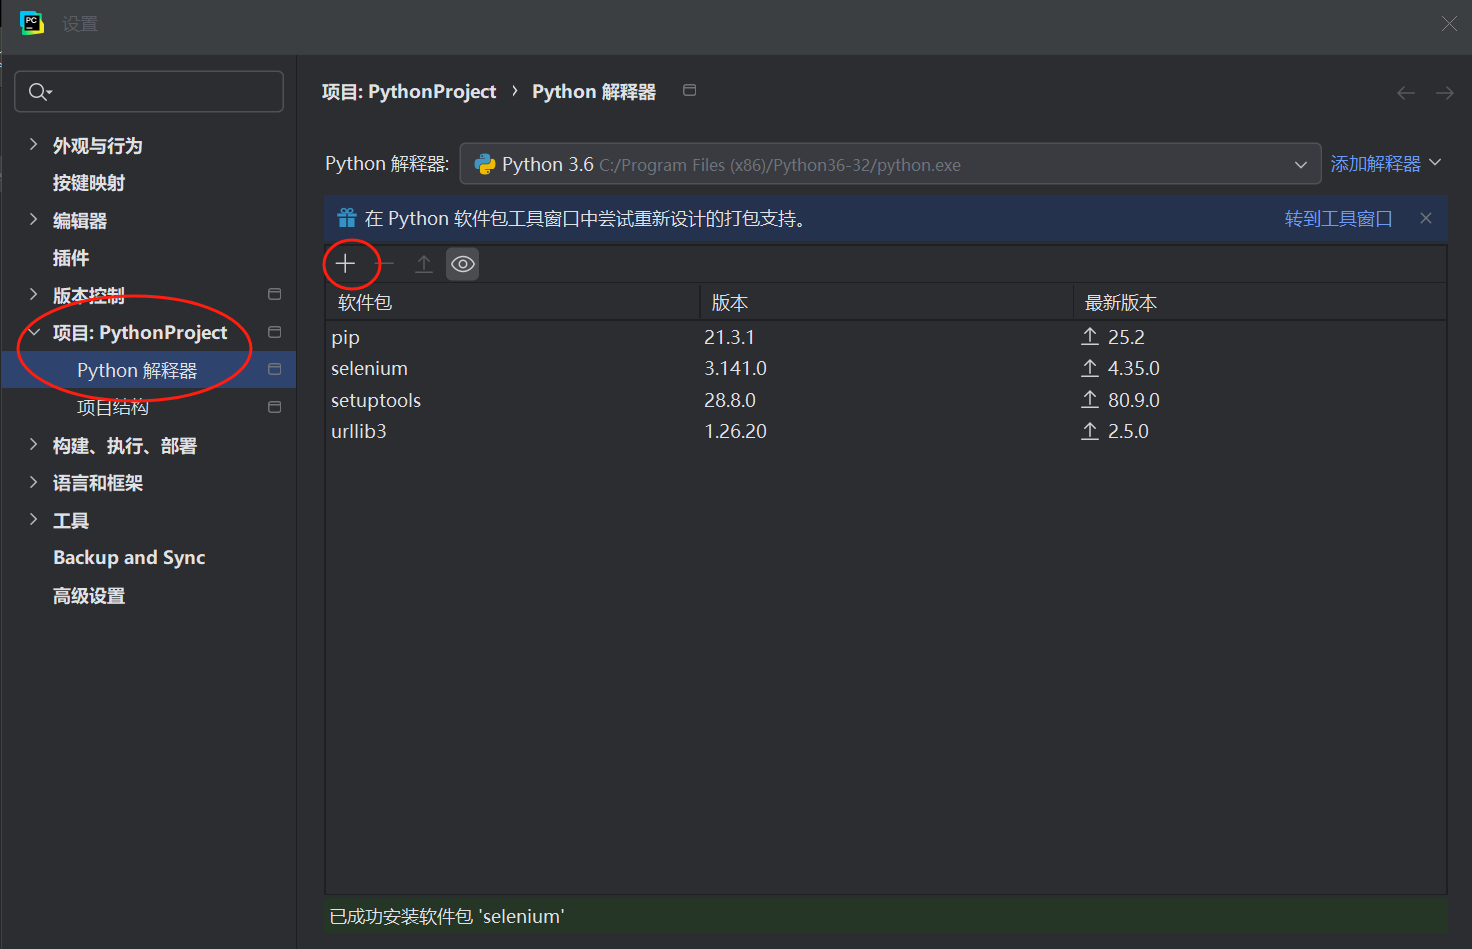Screen dimensions: 1472x949
Task: Open the Python interpreter dropdown
Action: [890, 164]
